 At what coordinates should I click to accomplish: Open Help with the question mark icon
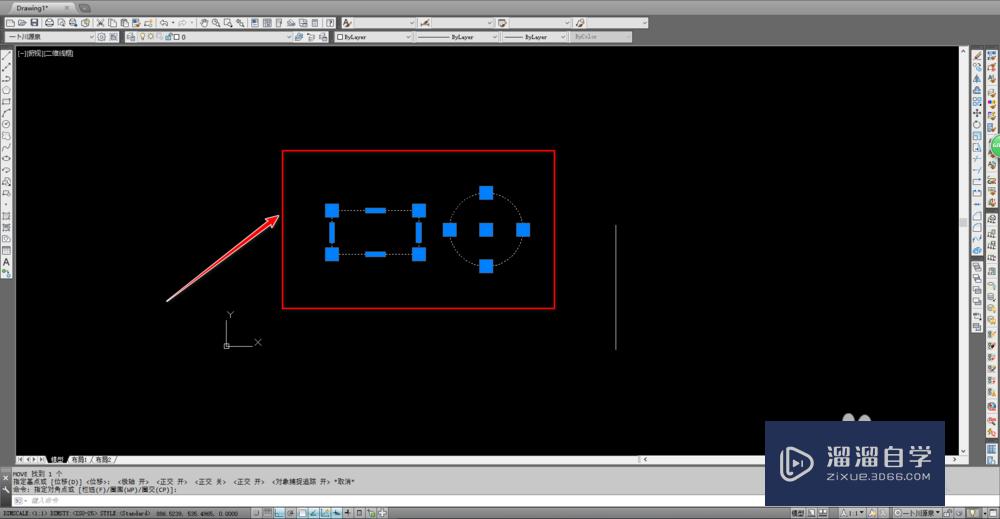pyautogui.click(x=330, y=23)
